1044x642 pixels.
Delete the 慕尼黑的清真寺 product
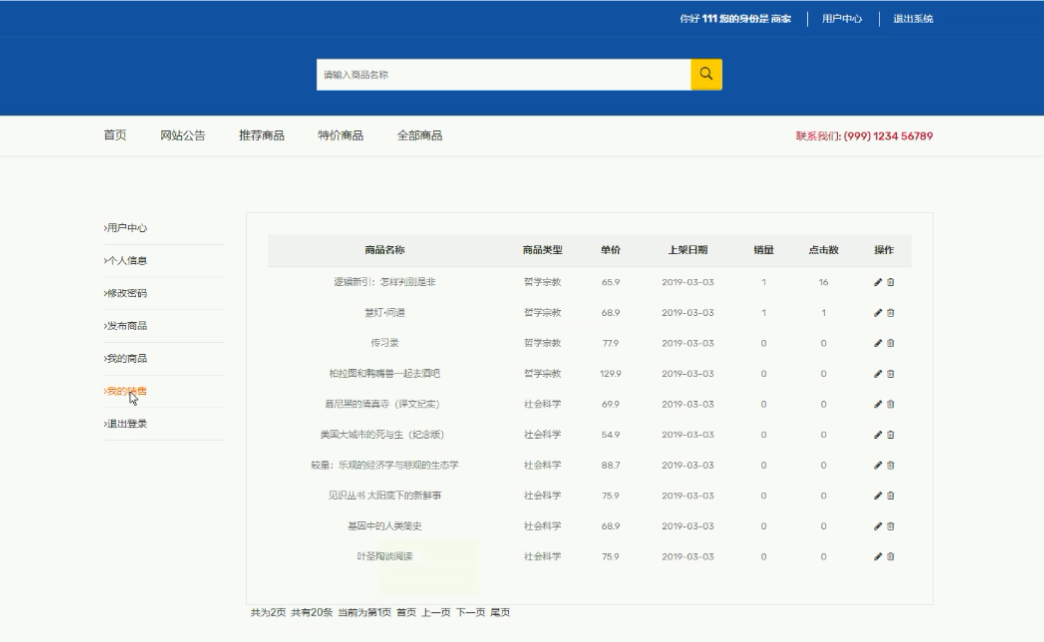tap(891, 404)
